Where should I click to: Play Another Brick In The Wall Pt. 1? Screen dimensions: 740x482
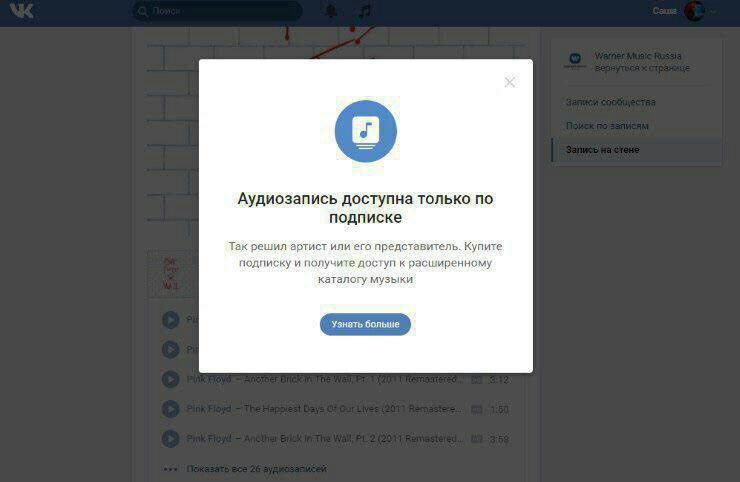pyautogui.click(x=170, y=380)
